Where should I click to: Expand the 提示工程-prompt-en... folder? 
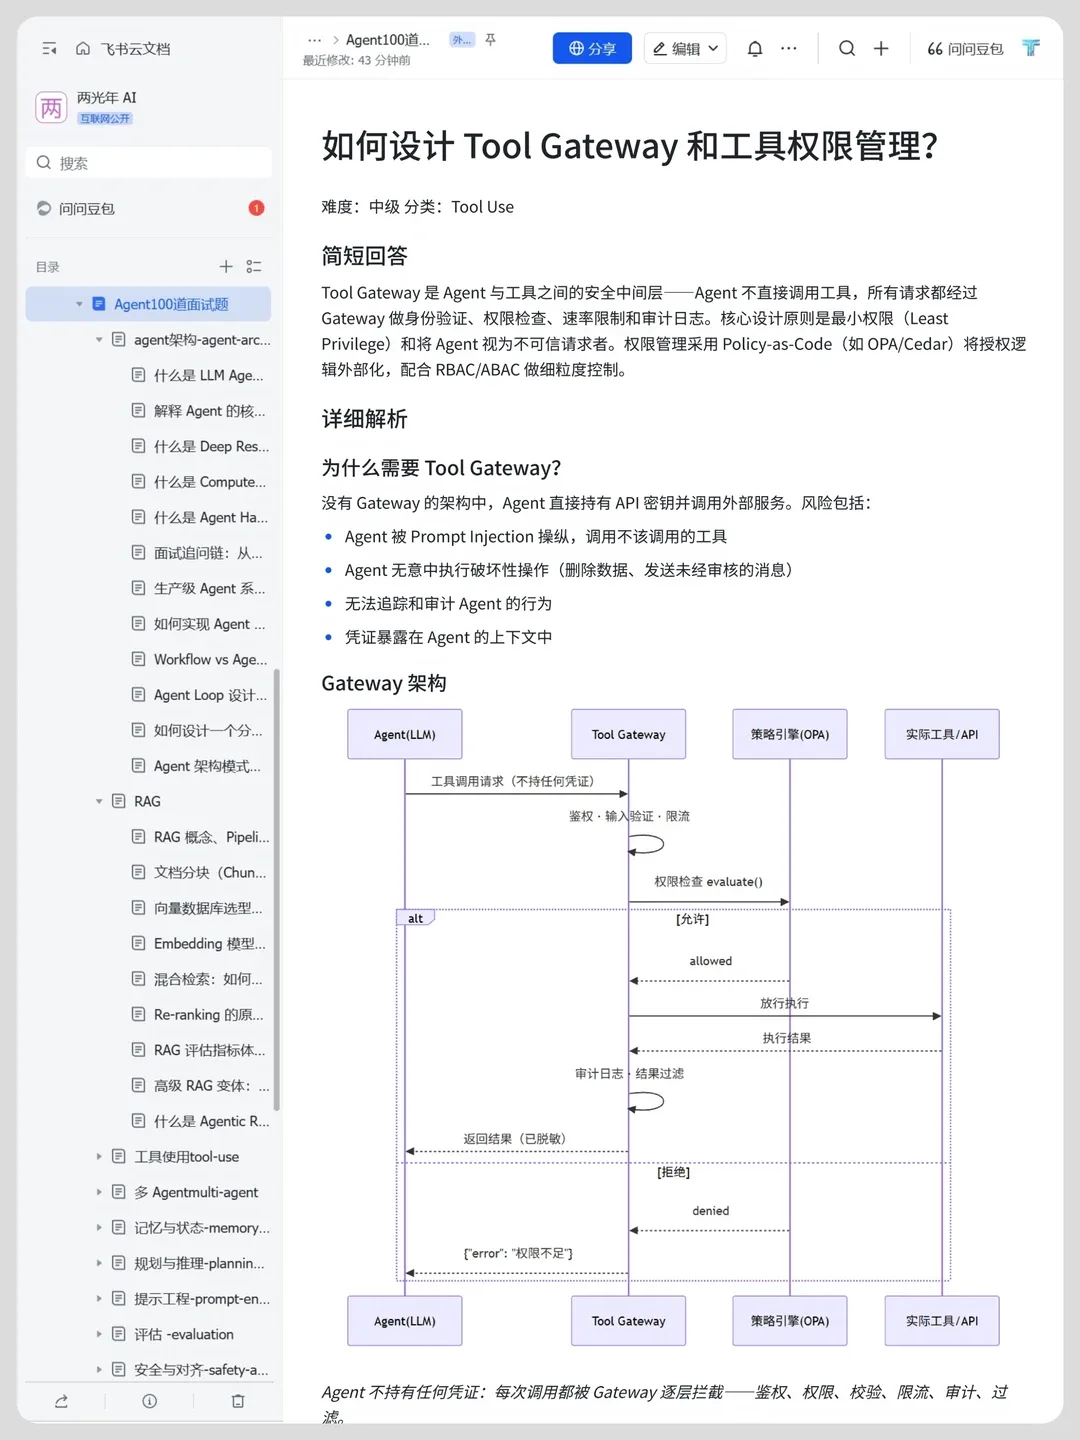point(99,1299)
